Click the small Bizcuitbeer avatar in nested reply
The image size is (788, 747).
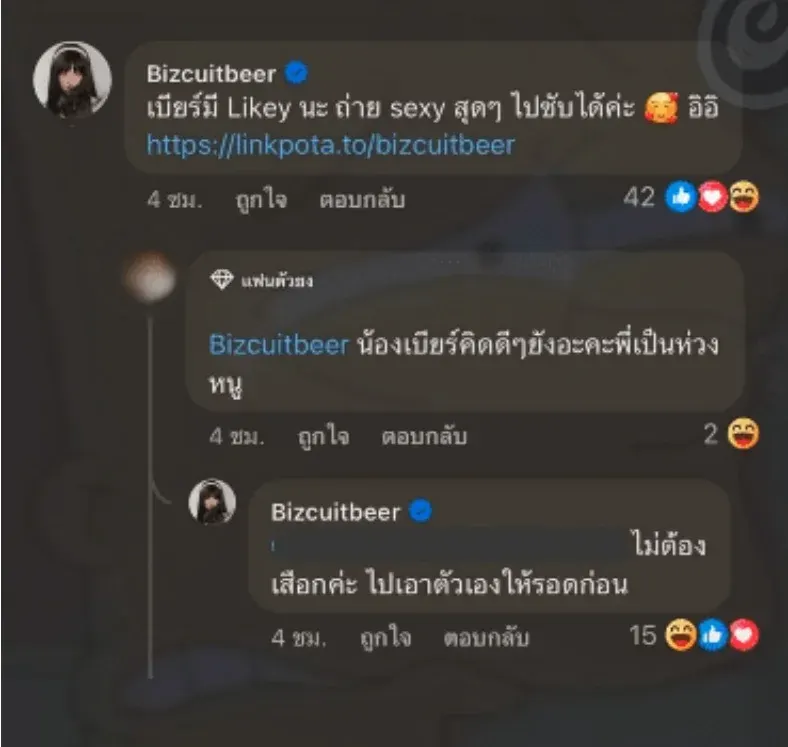click(212, 501)
